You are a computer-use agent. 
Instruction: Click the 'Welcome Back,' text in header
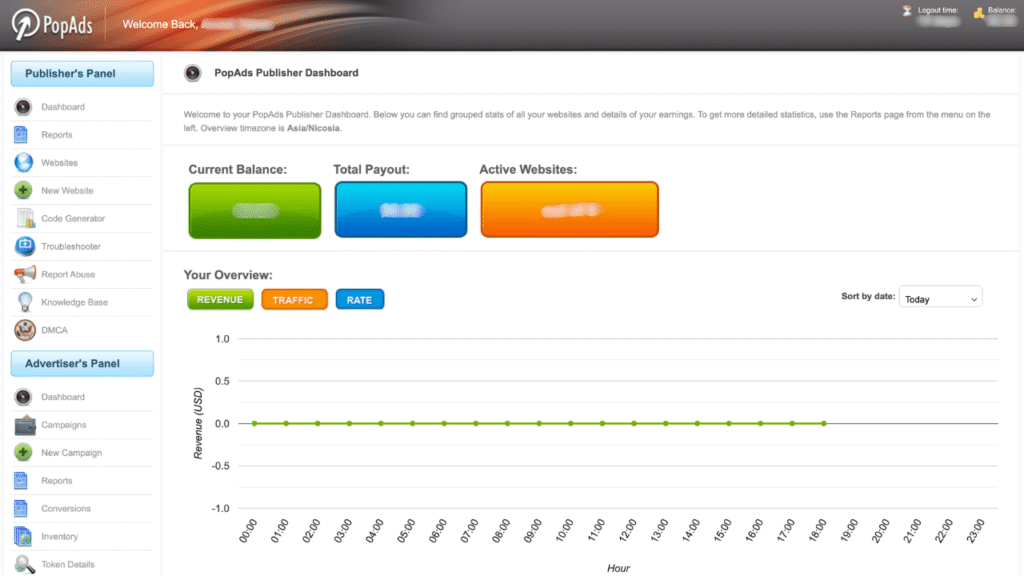tap(160, 24)
